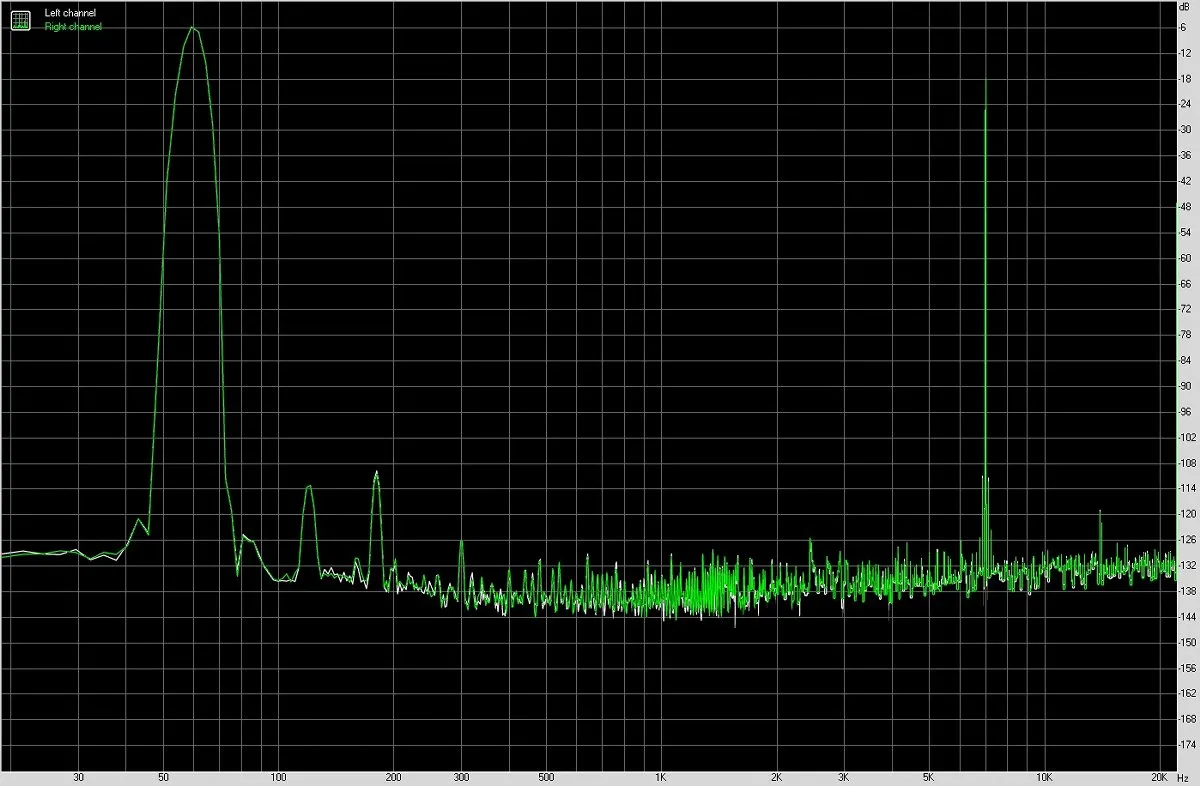Click the 50 label on frequency axis
Screen dimensions: 1200x786
pos(163,776)
